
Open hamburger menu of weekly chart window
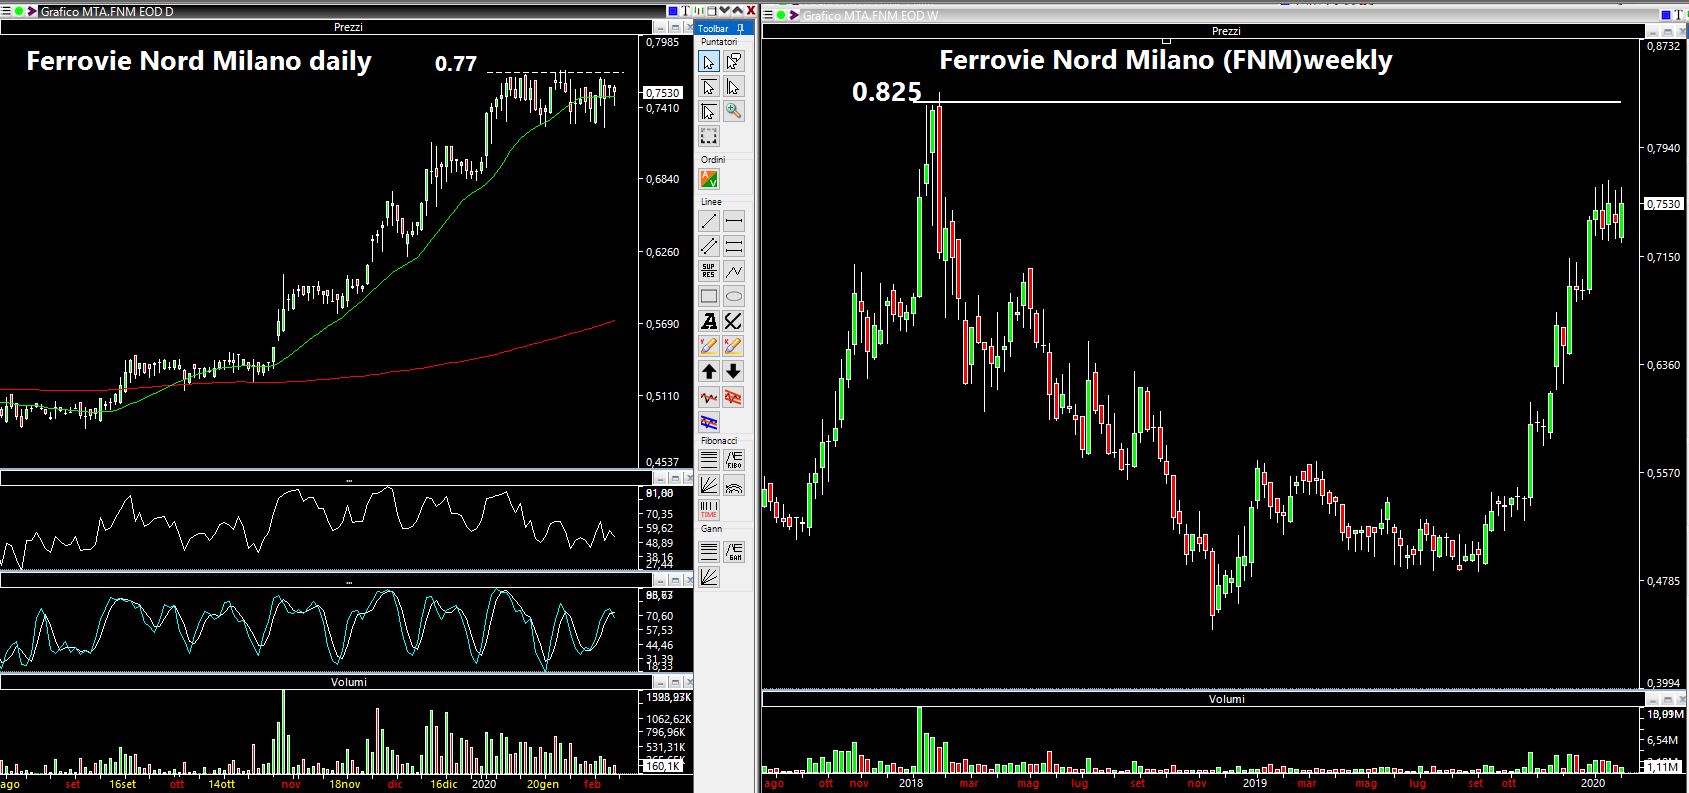click(x=768, y=14)
